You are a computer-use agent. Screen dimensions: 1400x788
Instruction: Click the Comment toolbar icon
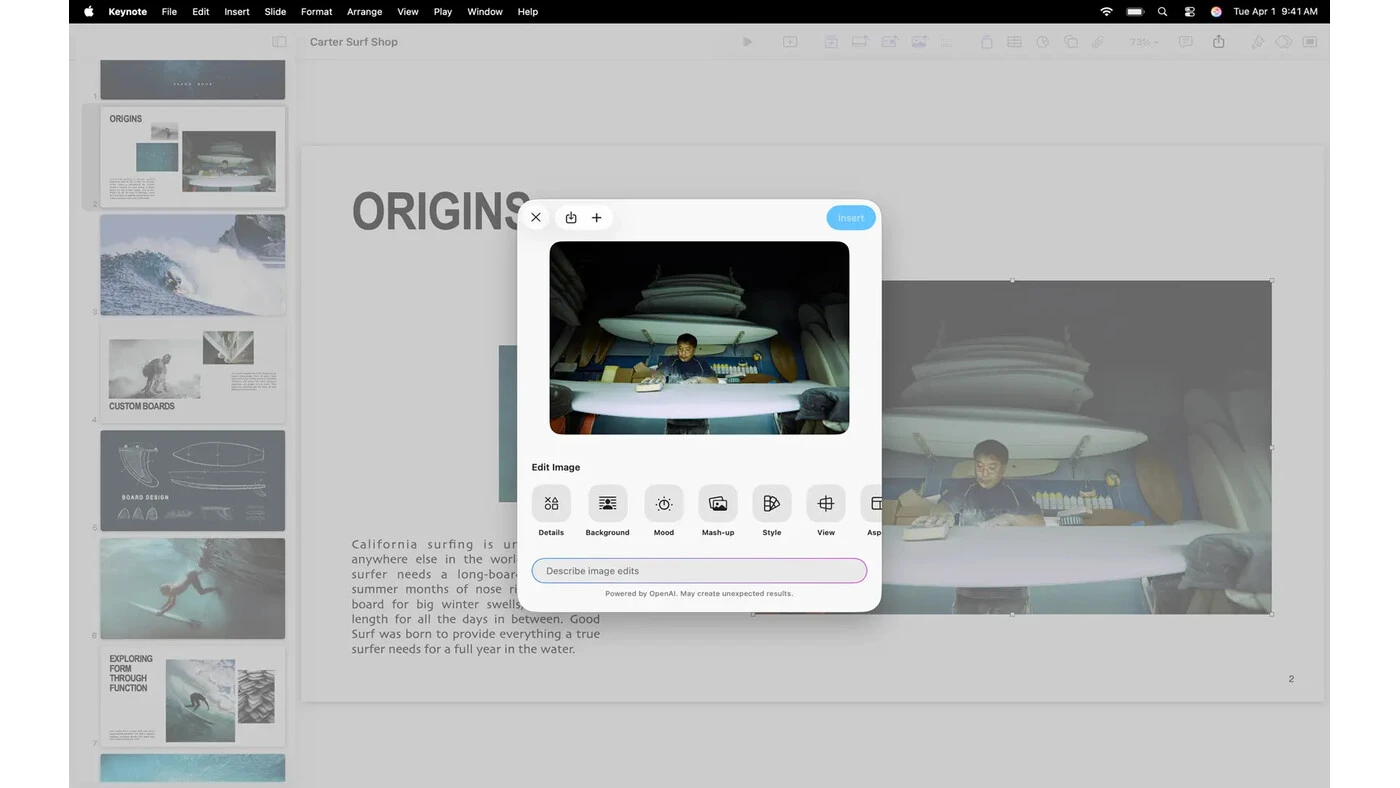[1186, 42]
